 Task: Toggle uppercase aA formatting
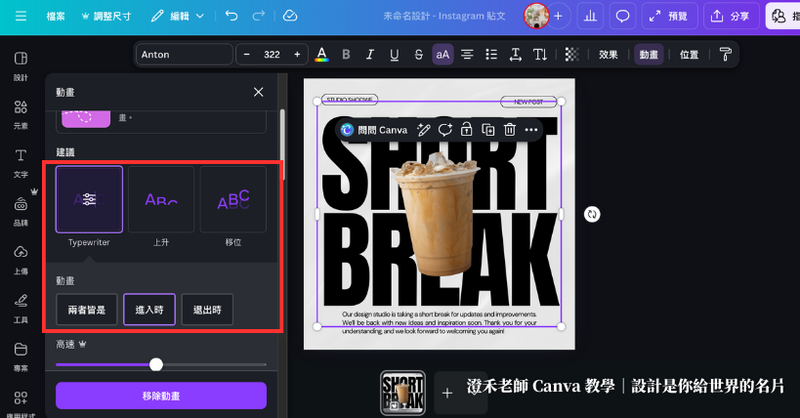coord(443,54)
